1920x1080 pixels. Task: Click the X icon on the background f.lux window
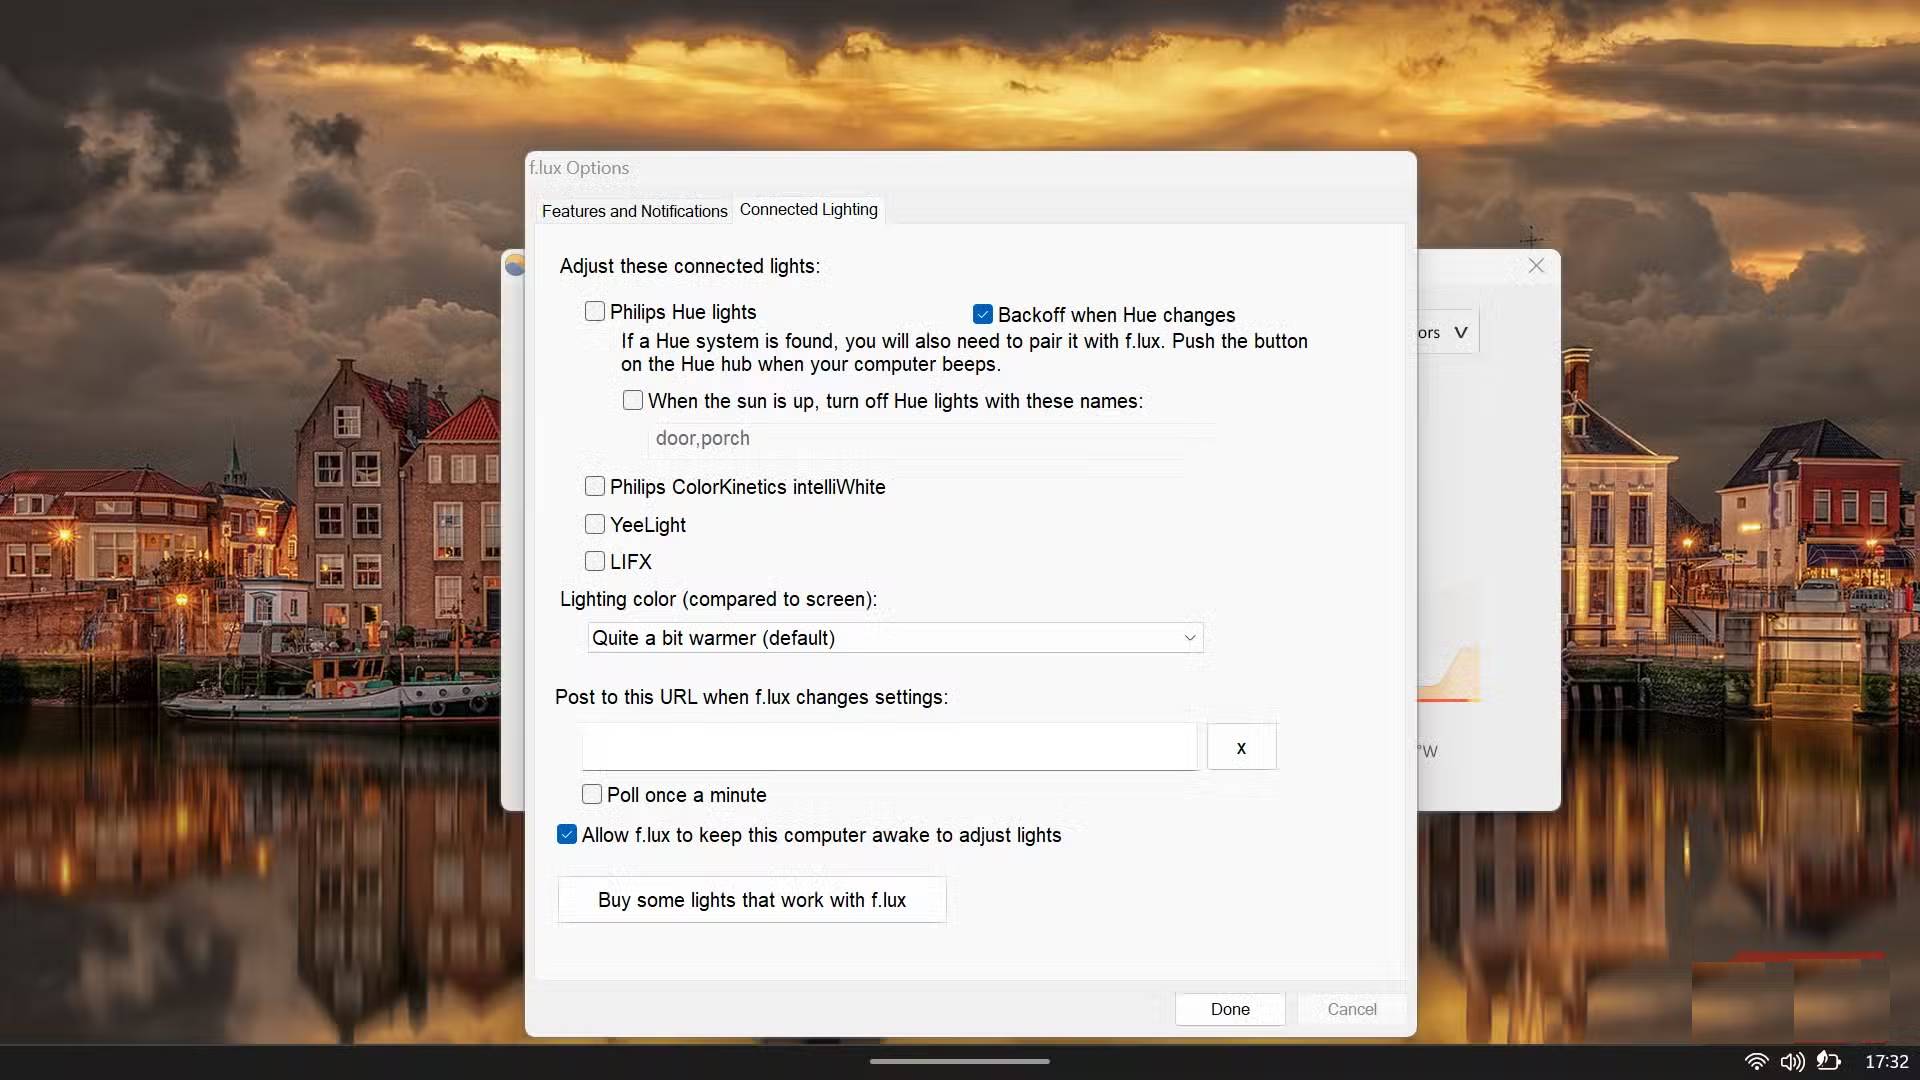pos(1536,265)
